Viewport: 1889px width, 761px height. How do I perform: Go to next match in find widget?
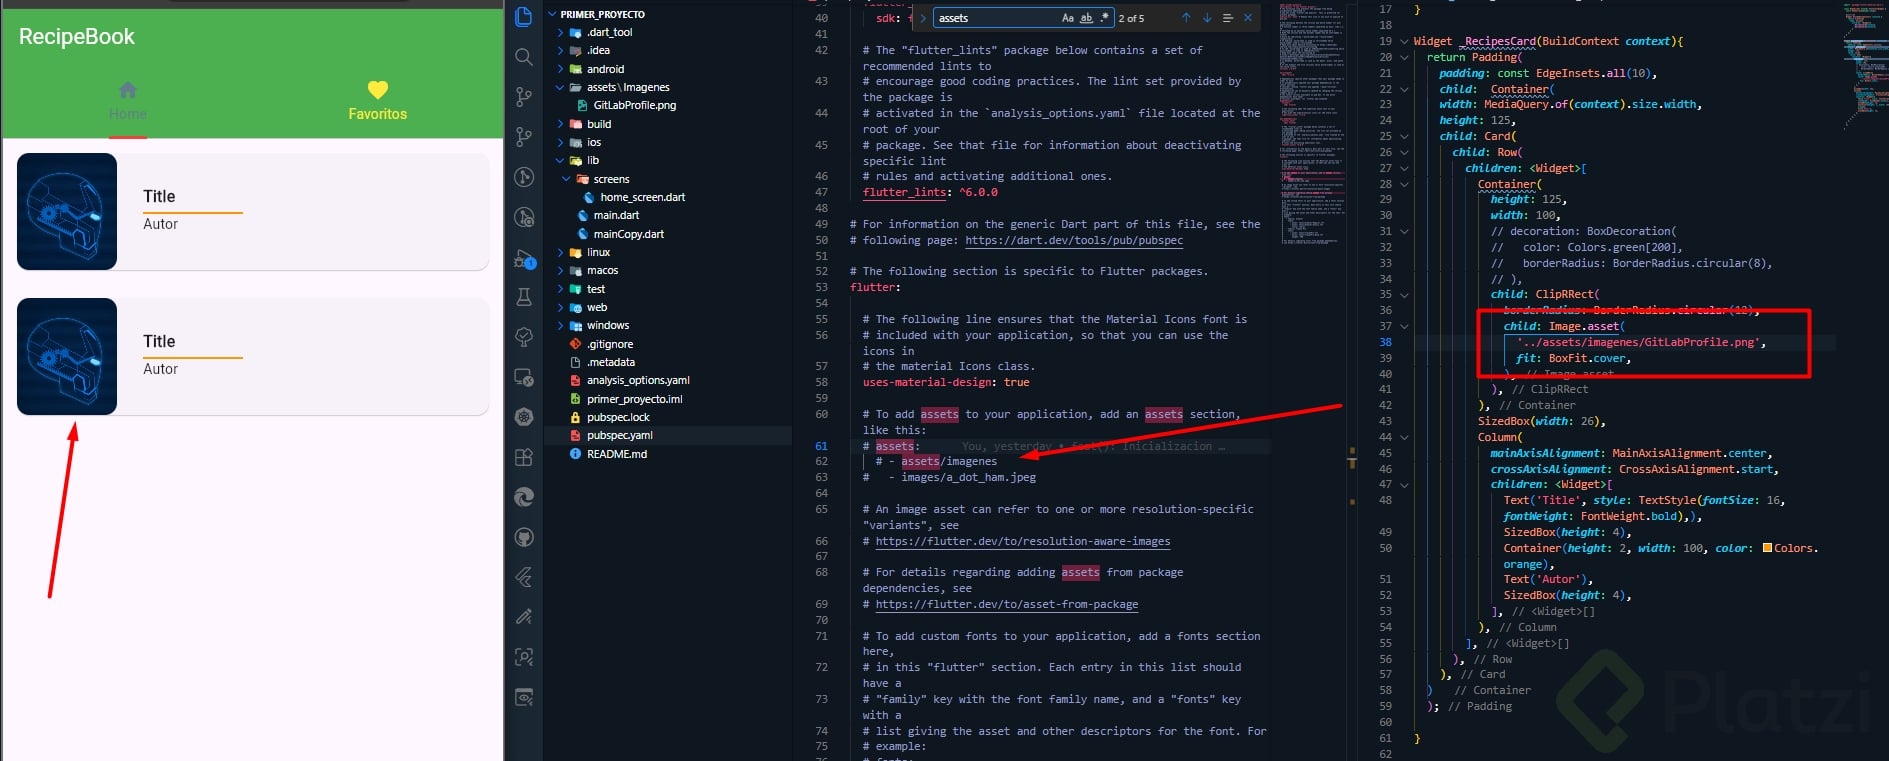(x=1207, y=18)
